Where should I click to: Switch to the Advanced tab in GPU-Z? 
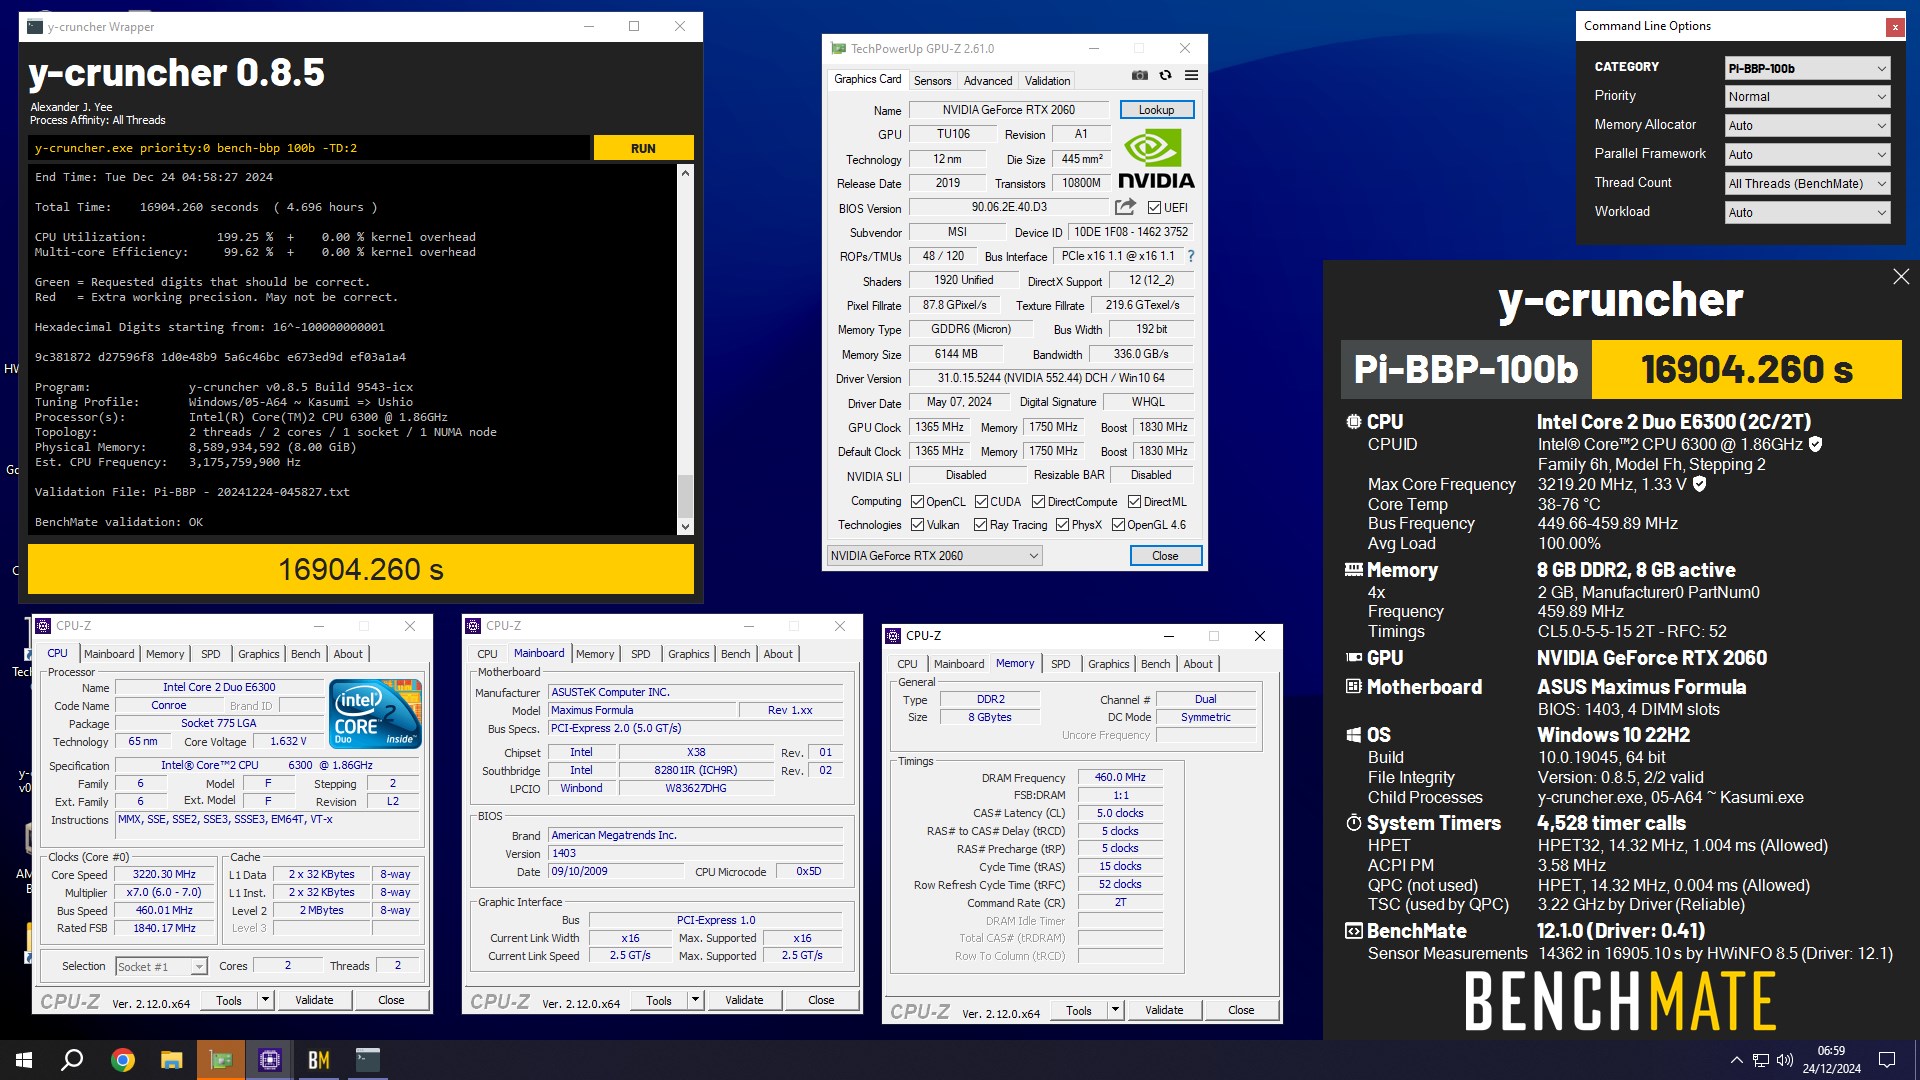coord(988,81)
